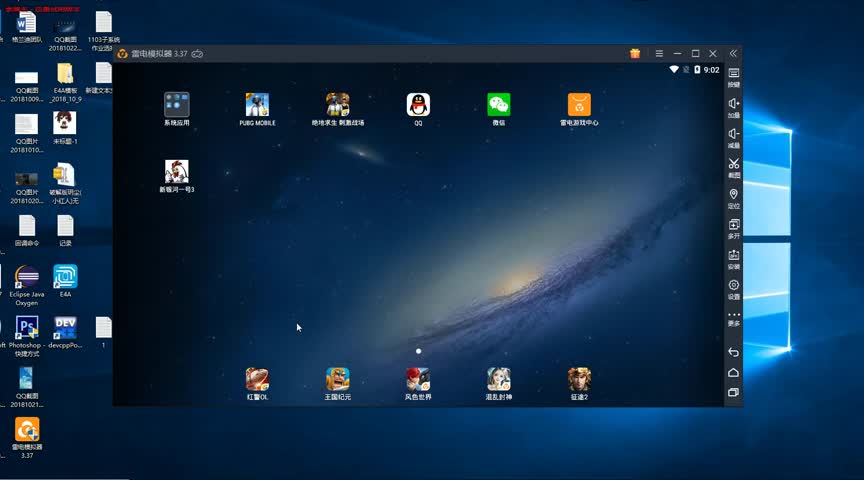Launch the 王国纪元 game
Image resolution: width=864 pixels, height=480 pixels.
point(337,379)
